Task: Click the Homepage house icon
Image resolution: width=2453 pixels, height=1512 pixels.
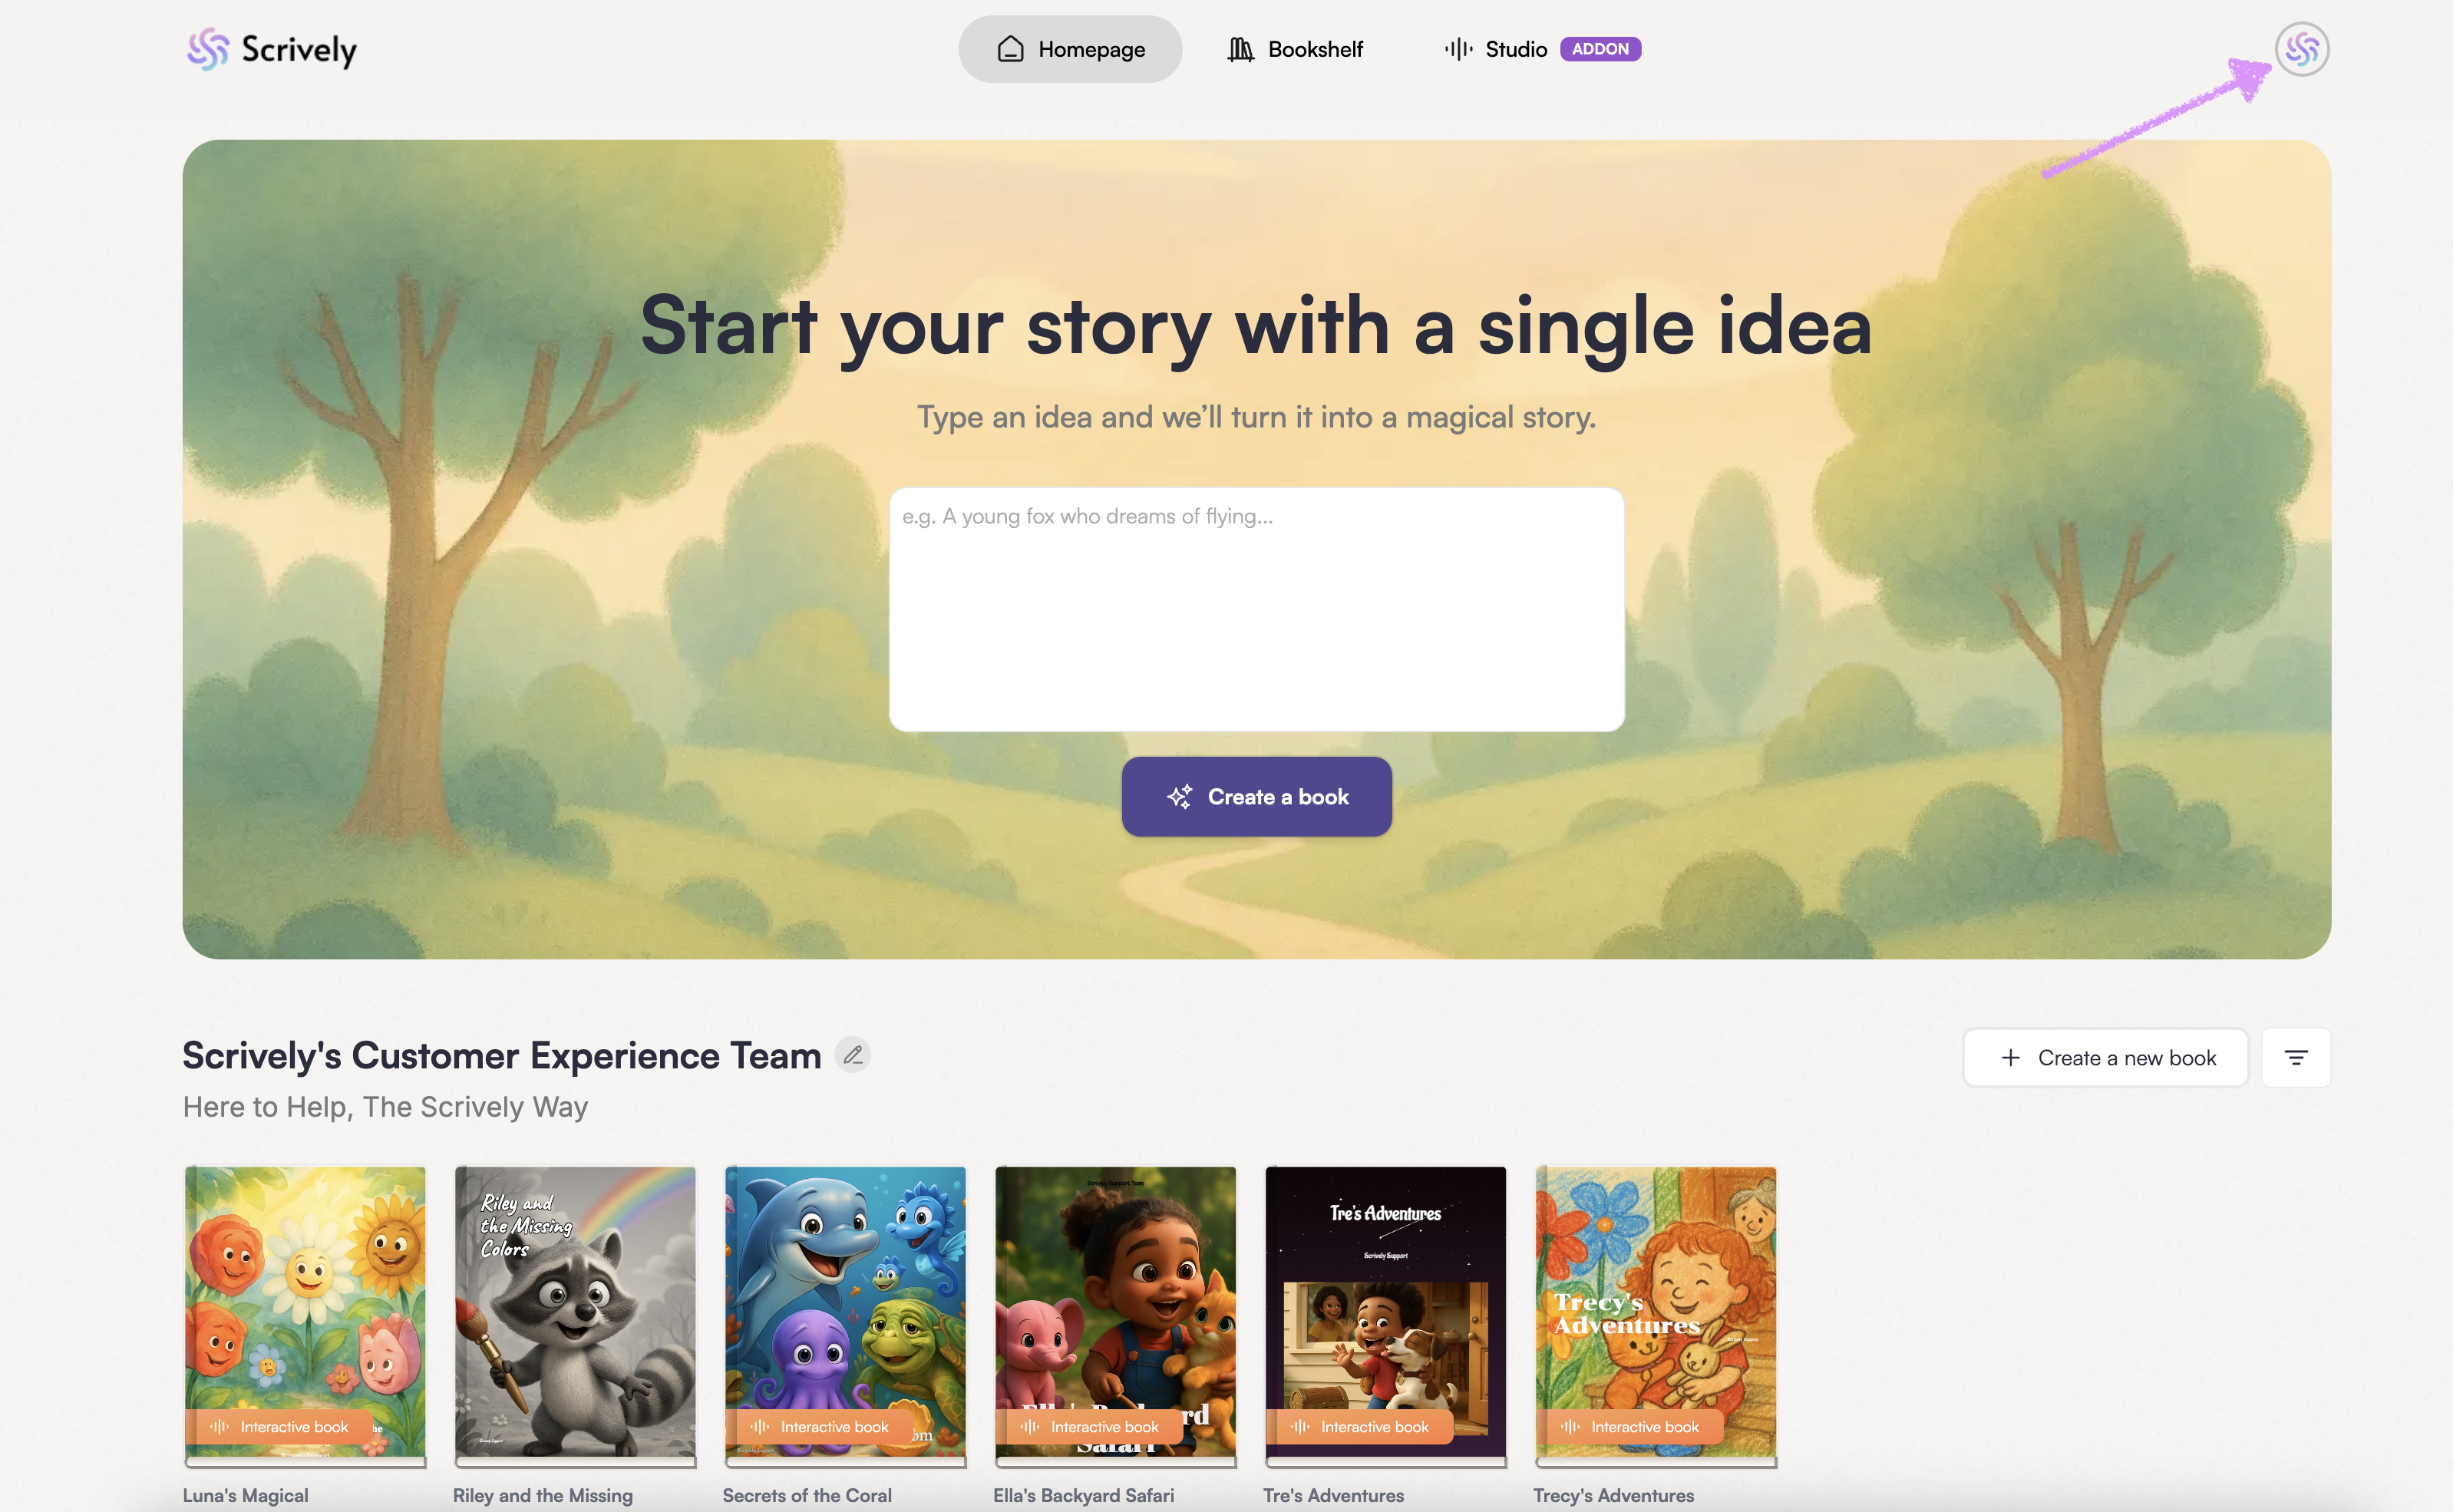Action: (x=1011, y=49)
